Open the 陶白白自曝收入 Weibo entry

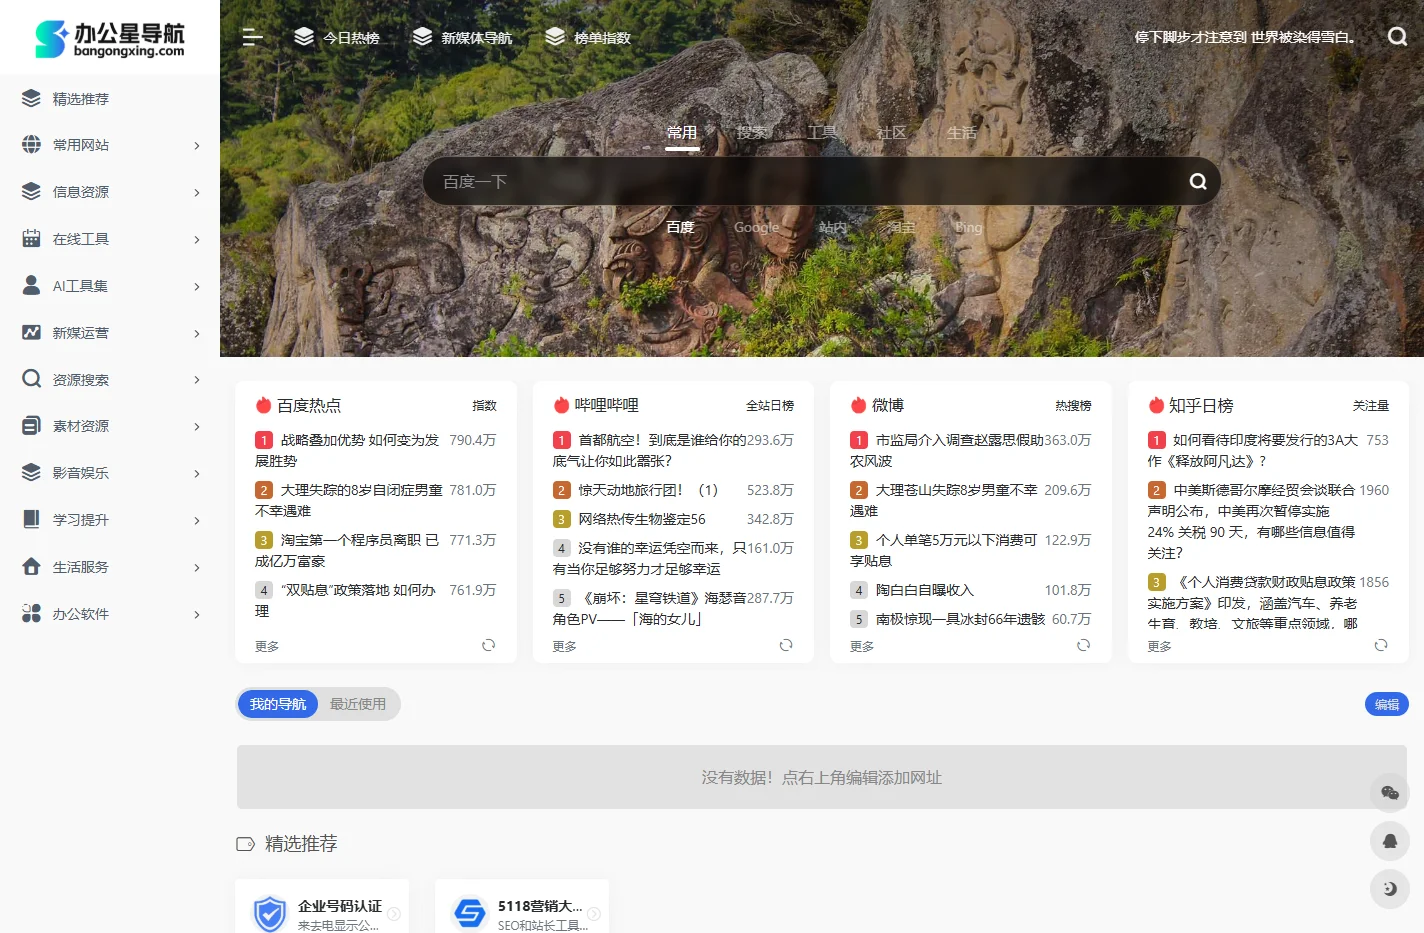(925, 590)
